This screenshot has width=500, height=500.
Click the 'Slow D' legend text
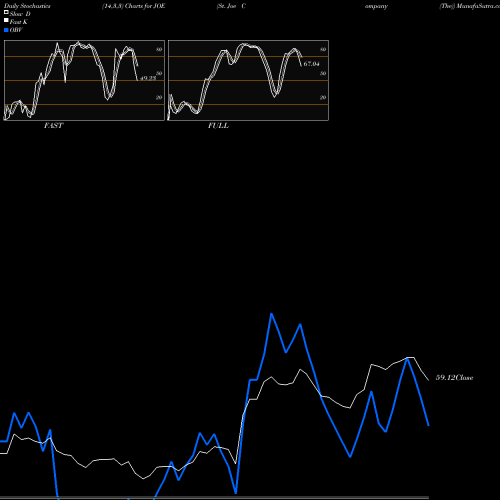pyautogui.click(x=20, y=14)
